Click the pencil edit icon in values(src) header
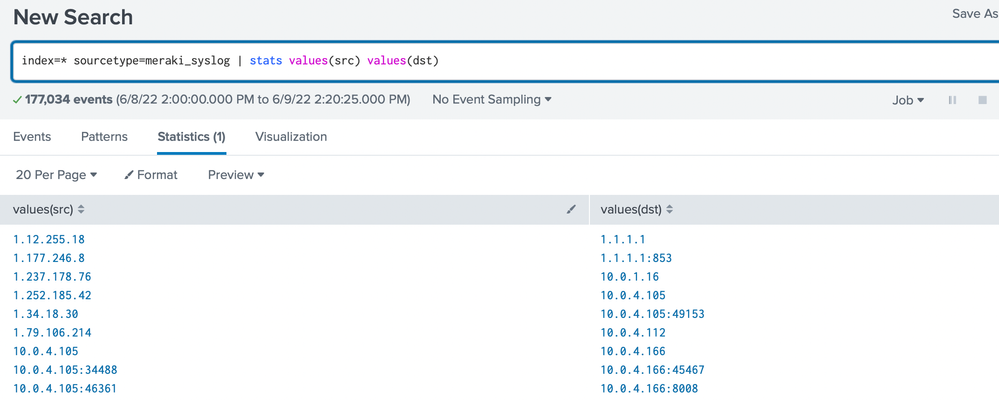Image resolution: width=999 pixels, height=400 pixels. point(571,209)
